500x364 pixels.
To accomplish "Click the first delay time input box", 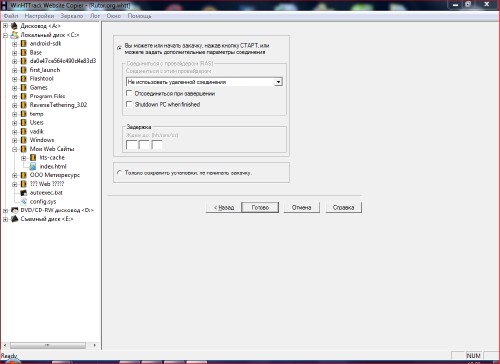I will pos(132,145).
